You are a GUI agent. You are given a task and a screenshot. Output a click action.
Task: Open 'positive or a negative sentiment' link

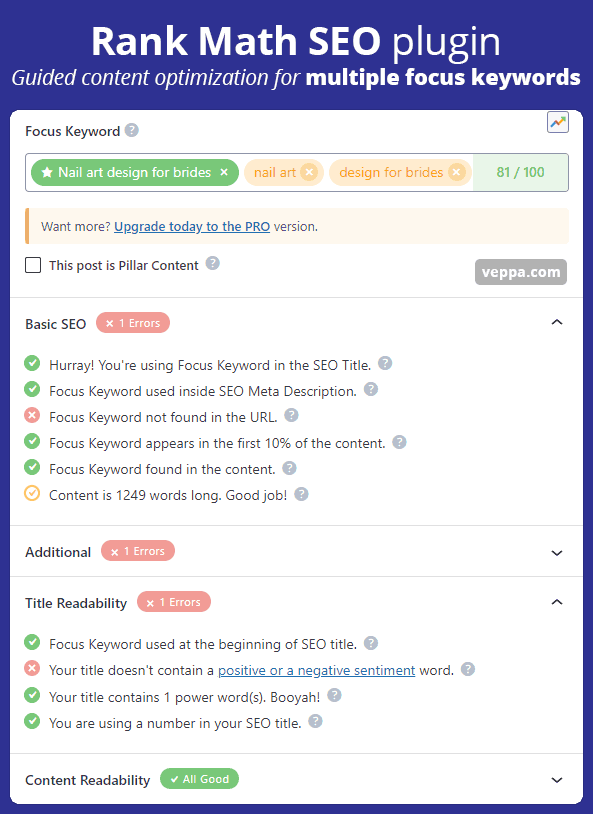pyautogui.click(x=316, y=671)
